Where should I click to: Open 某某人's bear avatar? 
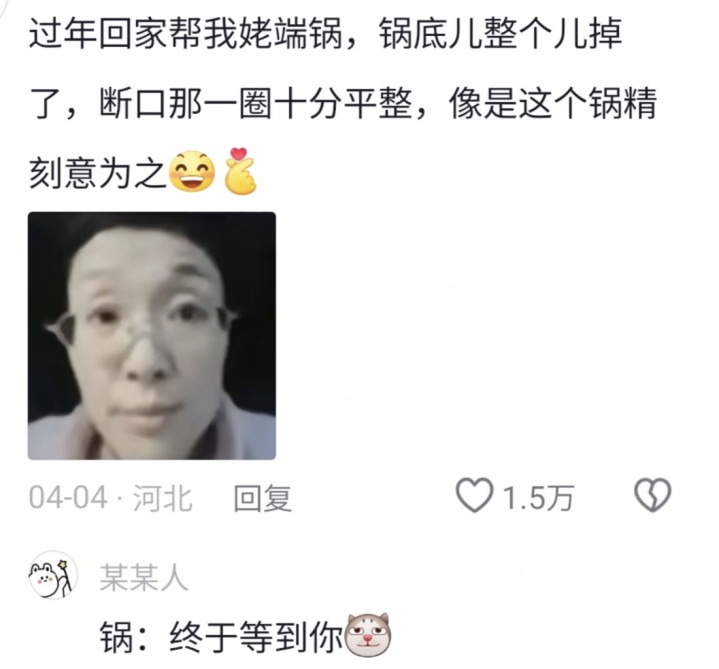[52, 575]
